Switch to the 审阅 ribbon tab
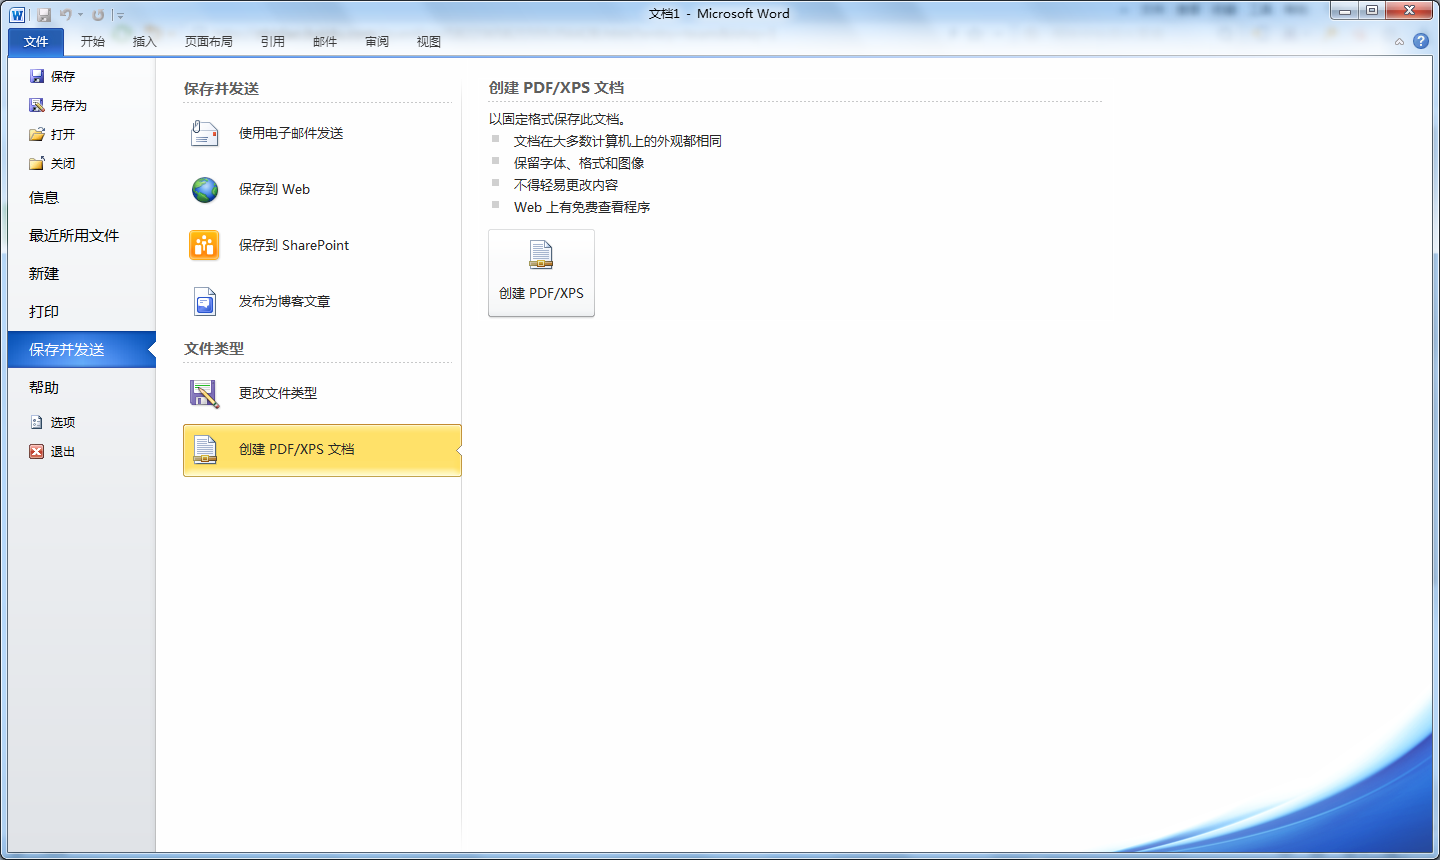Viewport: 1440px width, 860px height. click(x=377, y=41)
